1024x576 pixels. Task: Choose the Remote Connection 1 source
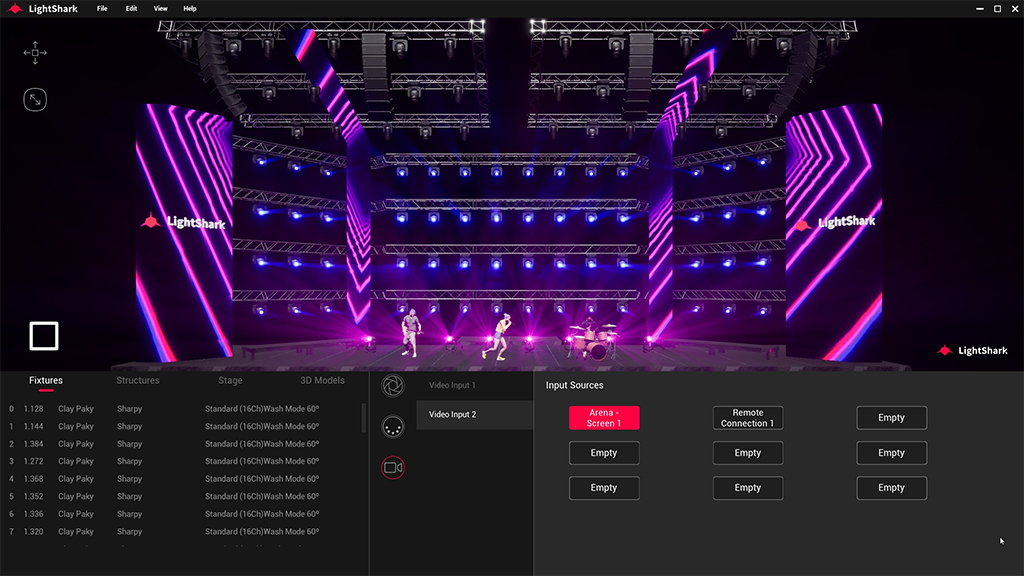click(x=748, y=418)
